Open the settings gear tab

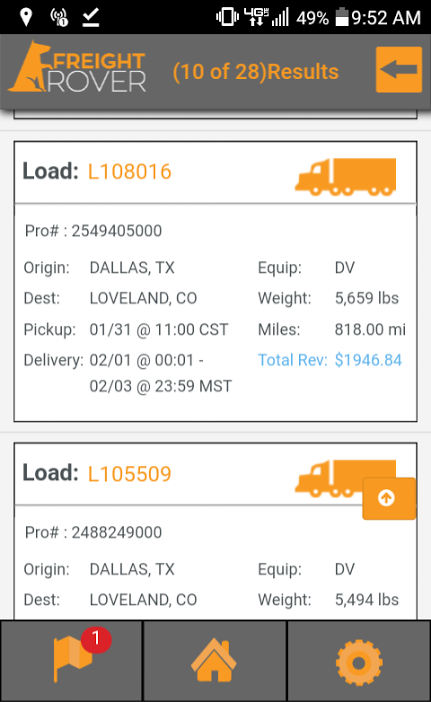pos(358,660)
